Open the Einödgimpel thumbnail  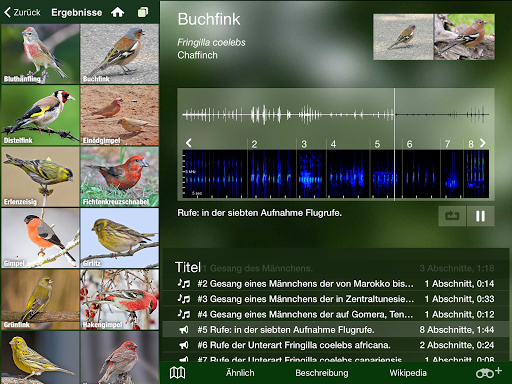120,115
